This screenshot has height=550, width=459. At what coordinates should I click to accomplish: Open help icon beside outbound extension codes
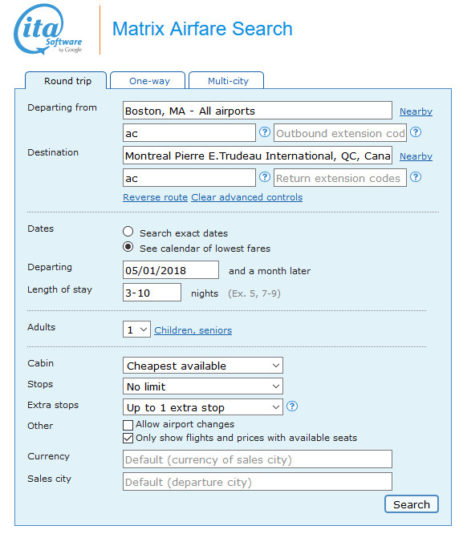point(416,132)
